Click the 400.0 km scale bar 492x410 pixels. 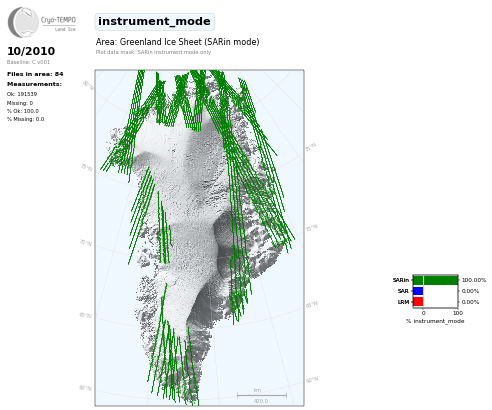(262, 396)
